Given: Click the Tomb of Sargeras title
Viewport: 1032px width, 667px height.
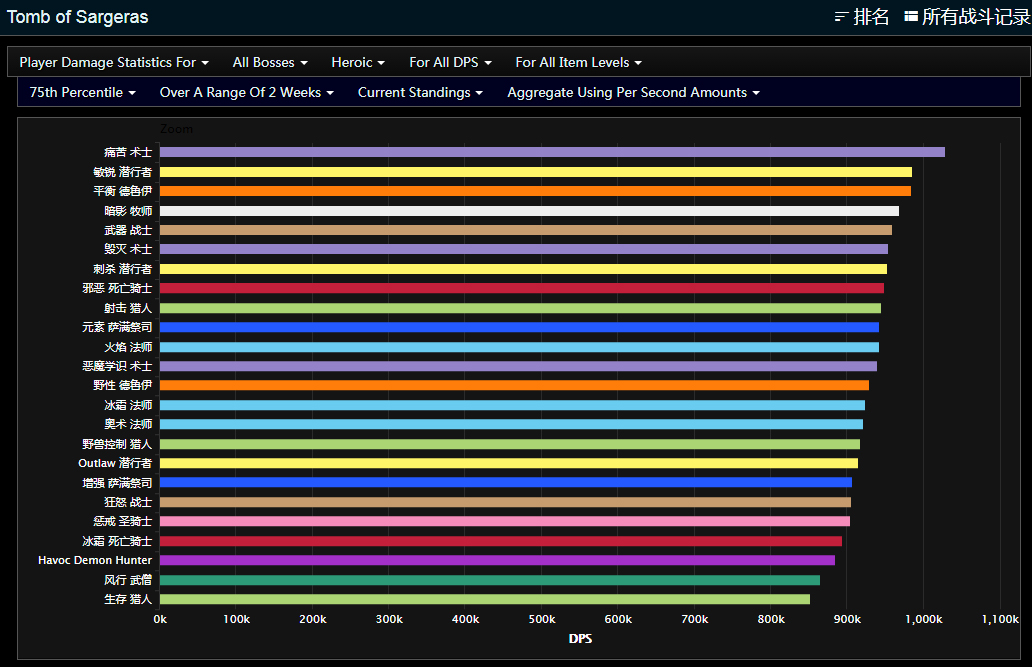Looking at the screenshot, I should point(80,17).
